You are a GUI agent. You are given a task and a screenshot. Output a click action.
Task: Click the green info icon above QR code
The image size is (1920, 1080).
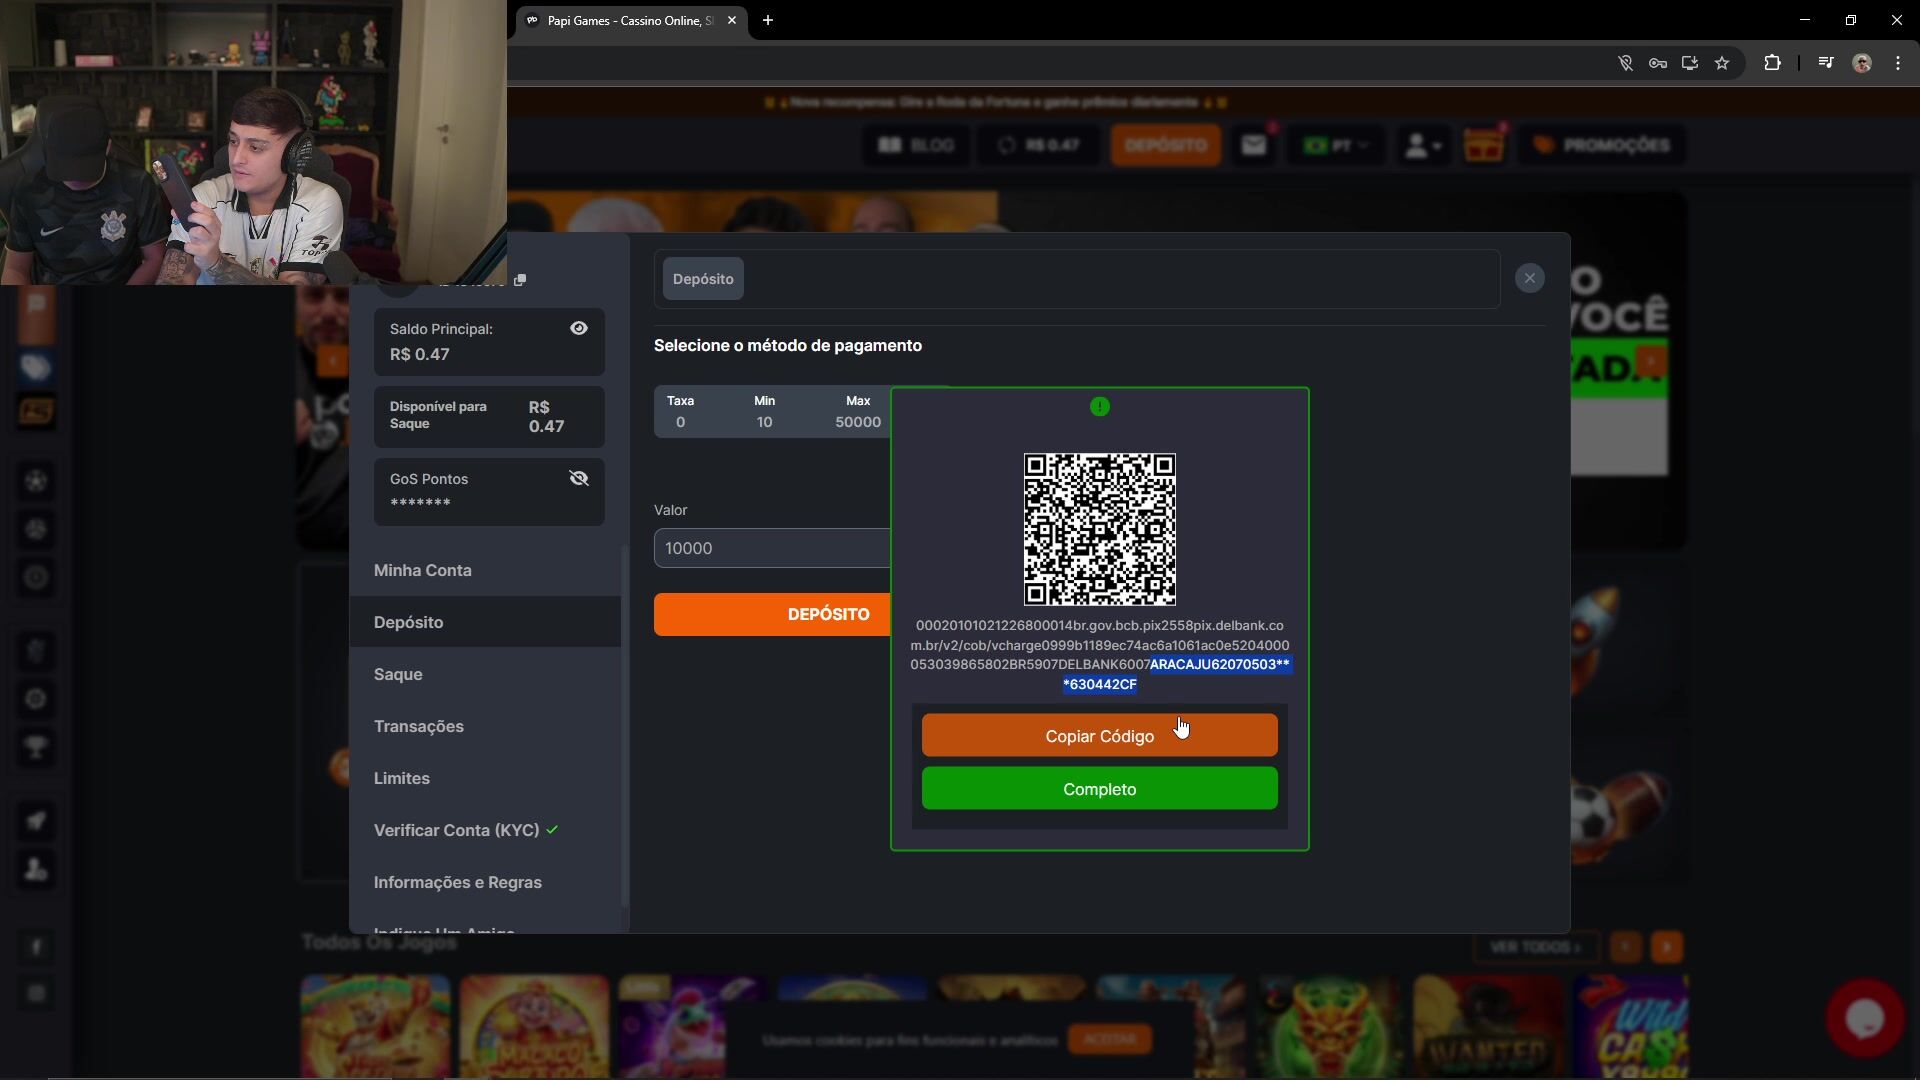point(1099,406)
